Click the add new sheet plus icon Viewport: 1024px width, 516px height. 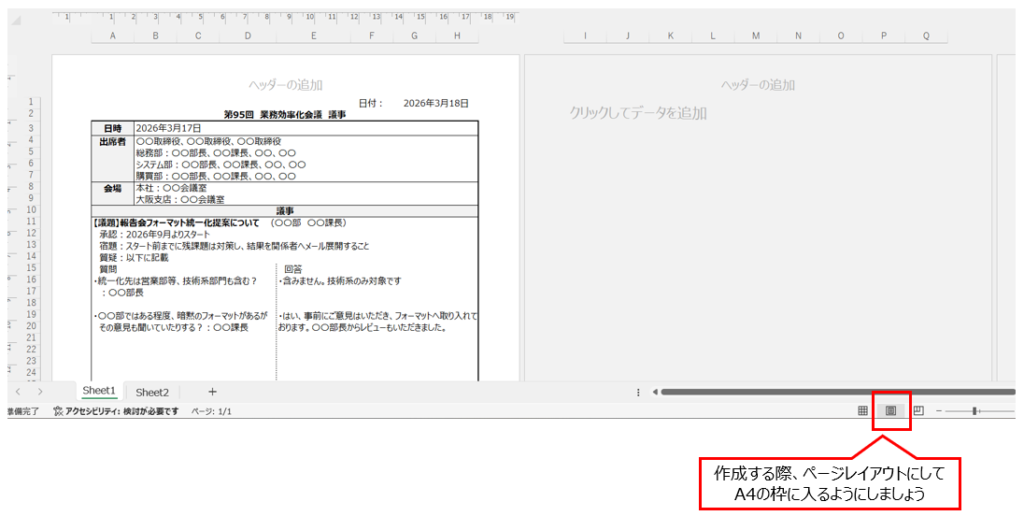[212, 391]
